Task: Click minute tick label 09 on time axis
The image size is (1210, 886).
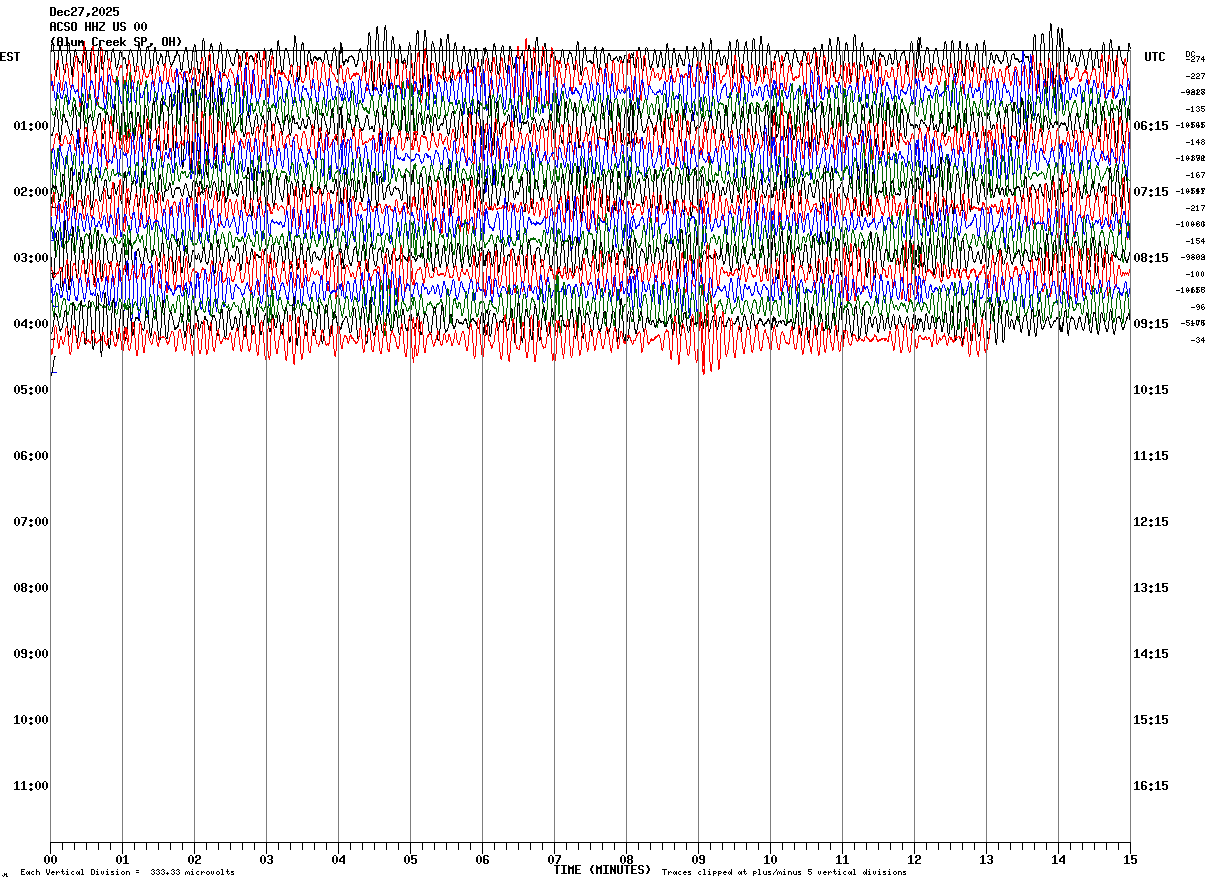Action: tap(698, 859)
